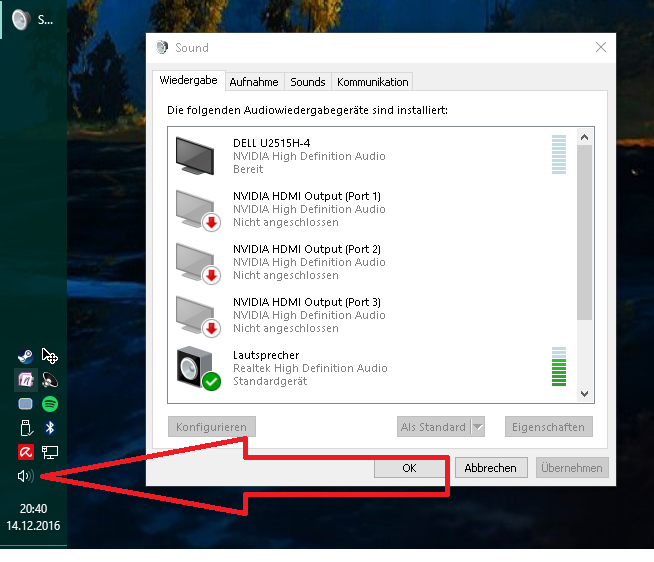The width and height of the screenshot is (654, 562).
Task: Open the Kommunikation tab
Action: (372, 82)
